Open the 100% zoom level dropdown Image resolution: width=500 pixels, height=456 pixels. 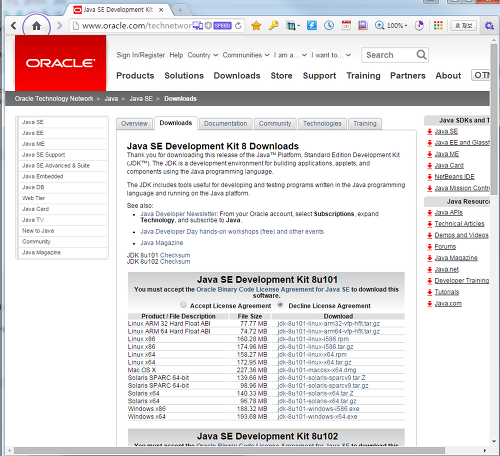coord(397,26)
